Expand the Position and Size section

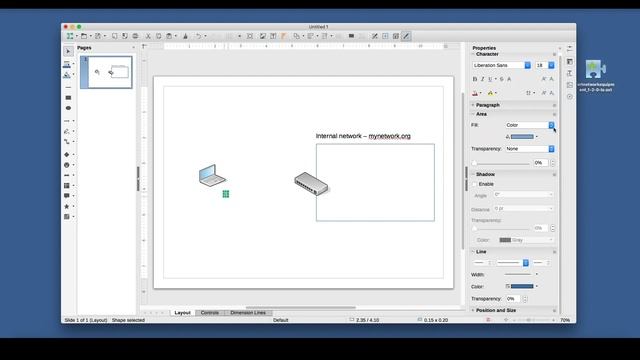(x=473, y=310)
